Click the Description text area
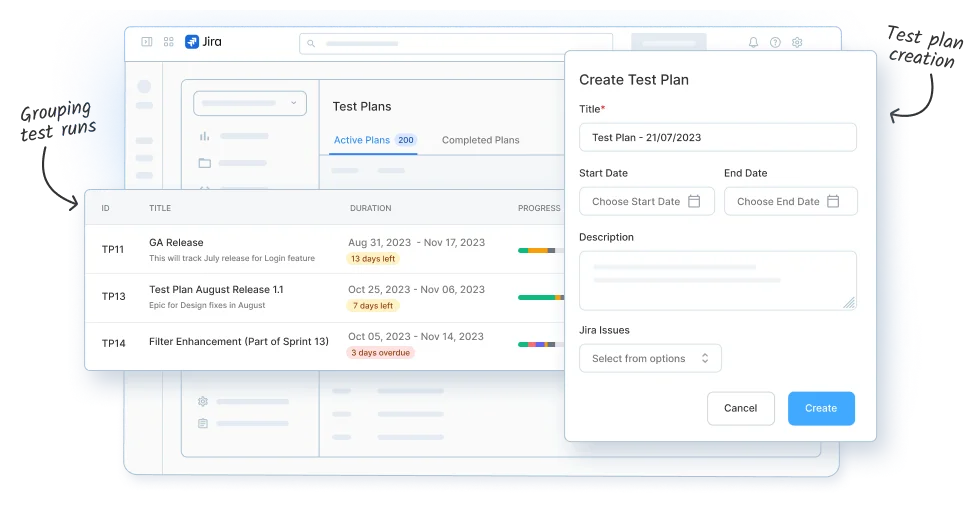 click(718, 281)
